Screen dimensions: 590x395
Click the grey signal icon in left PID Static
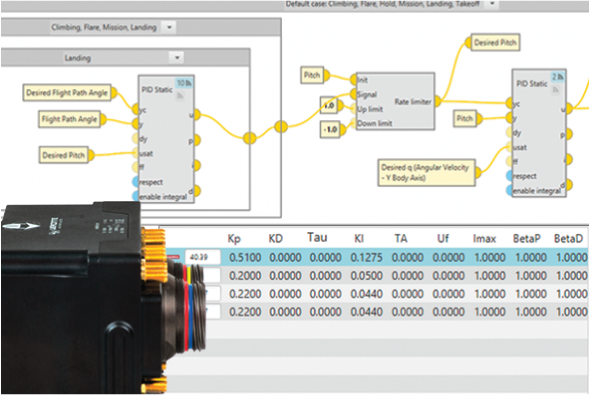click(180, 96)
